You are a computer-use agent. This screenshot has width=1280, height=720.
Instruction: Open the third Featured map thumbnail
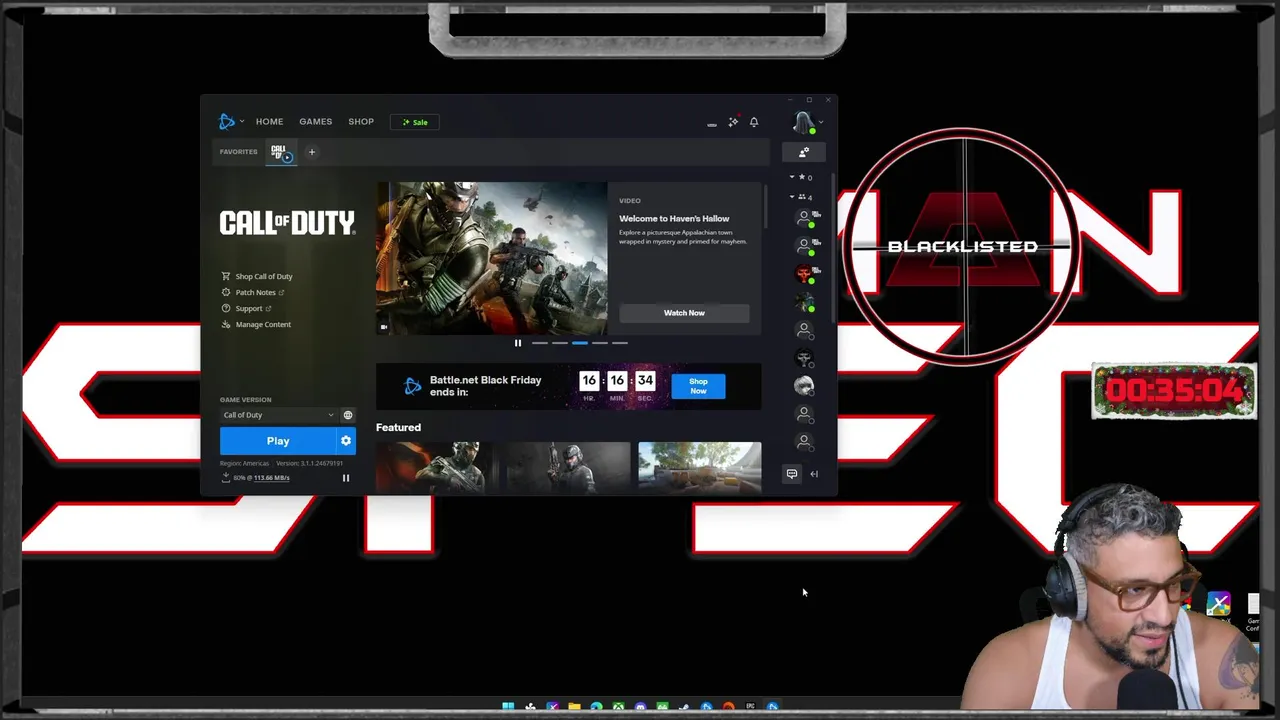(x=699, y=466)
